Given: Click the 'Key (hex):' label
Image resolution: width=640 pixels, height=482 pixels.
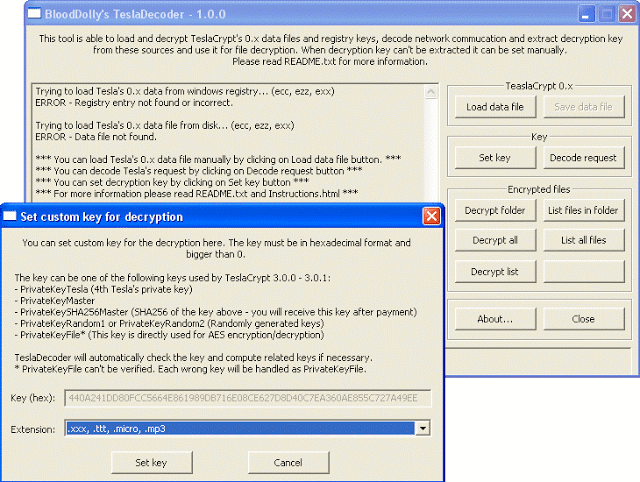Looking at the screenshot, I should coord(33,398).
